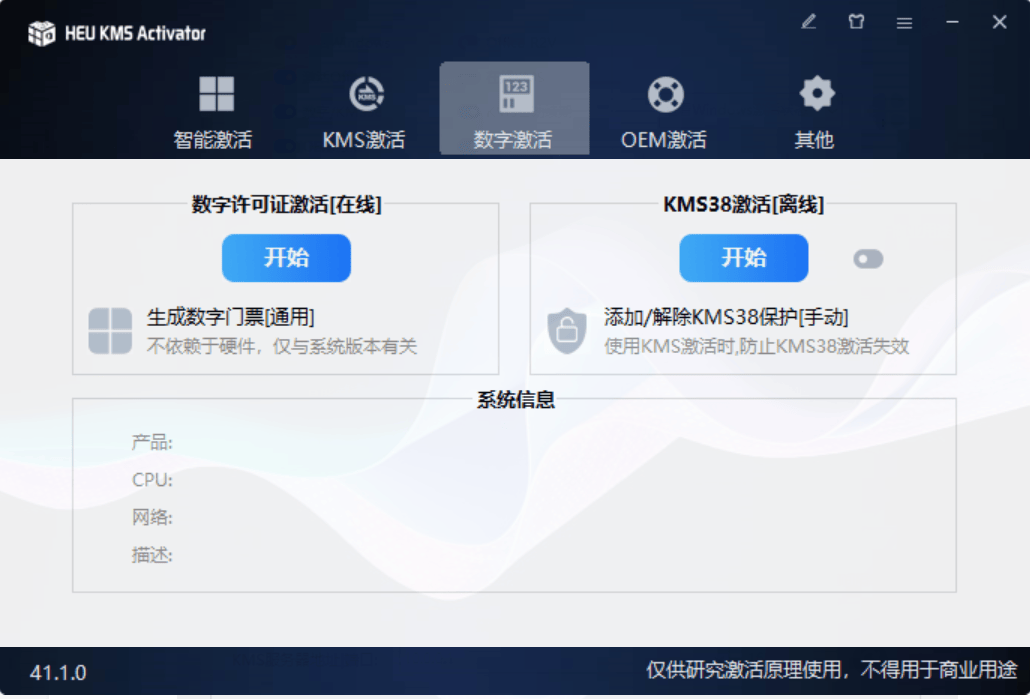This screenshot has height=699, width=1030.
Task: Click the 数字许可证激活[在线] group title
Action: click(286, 204)
